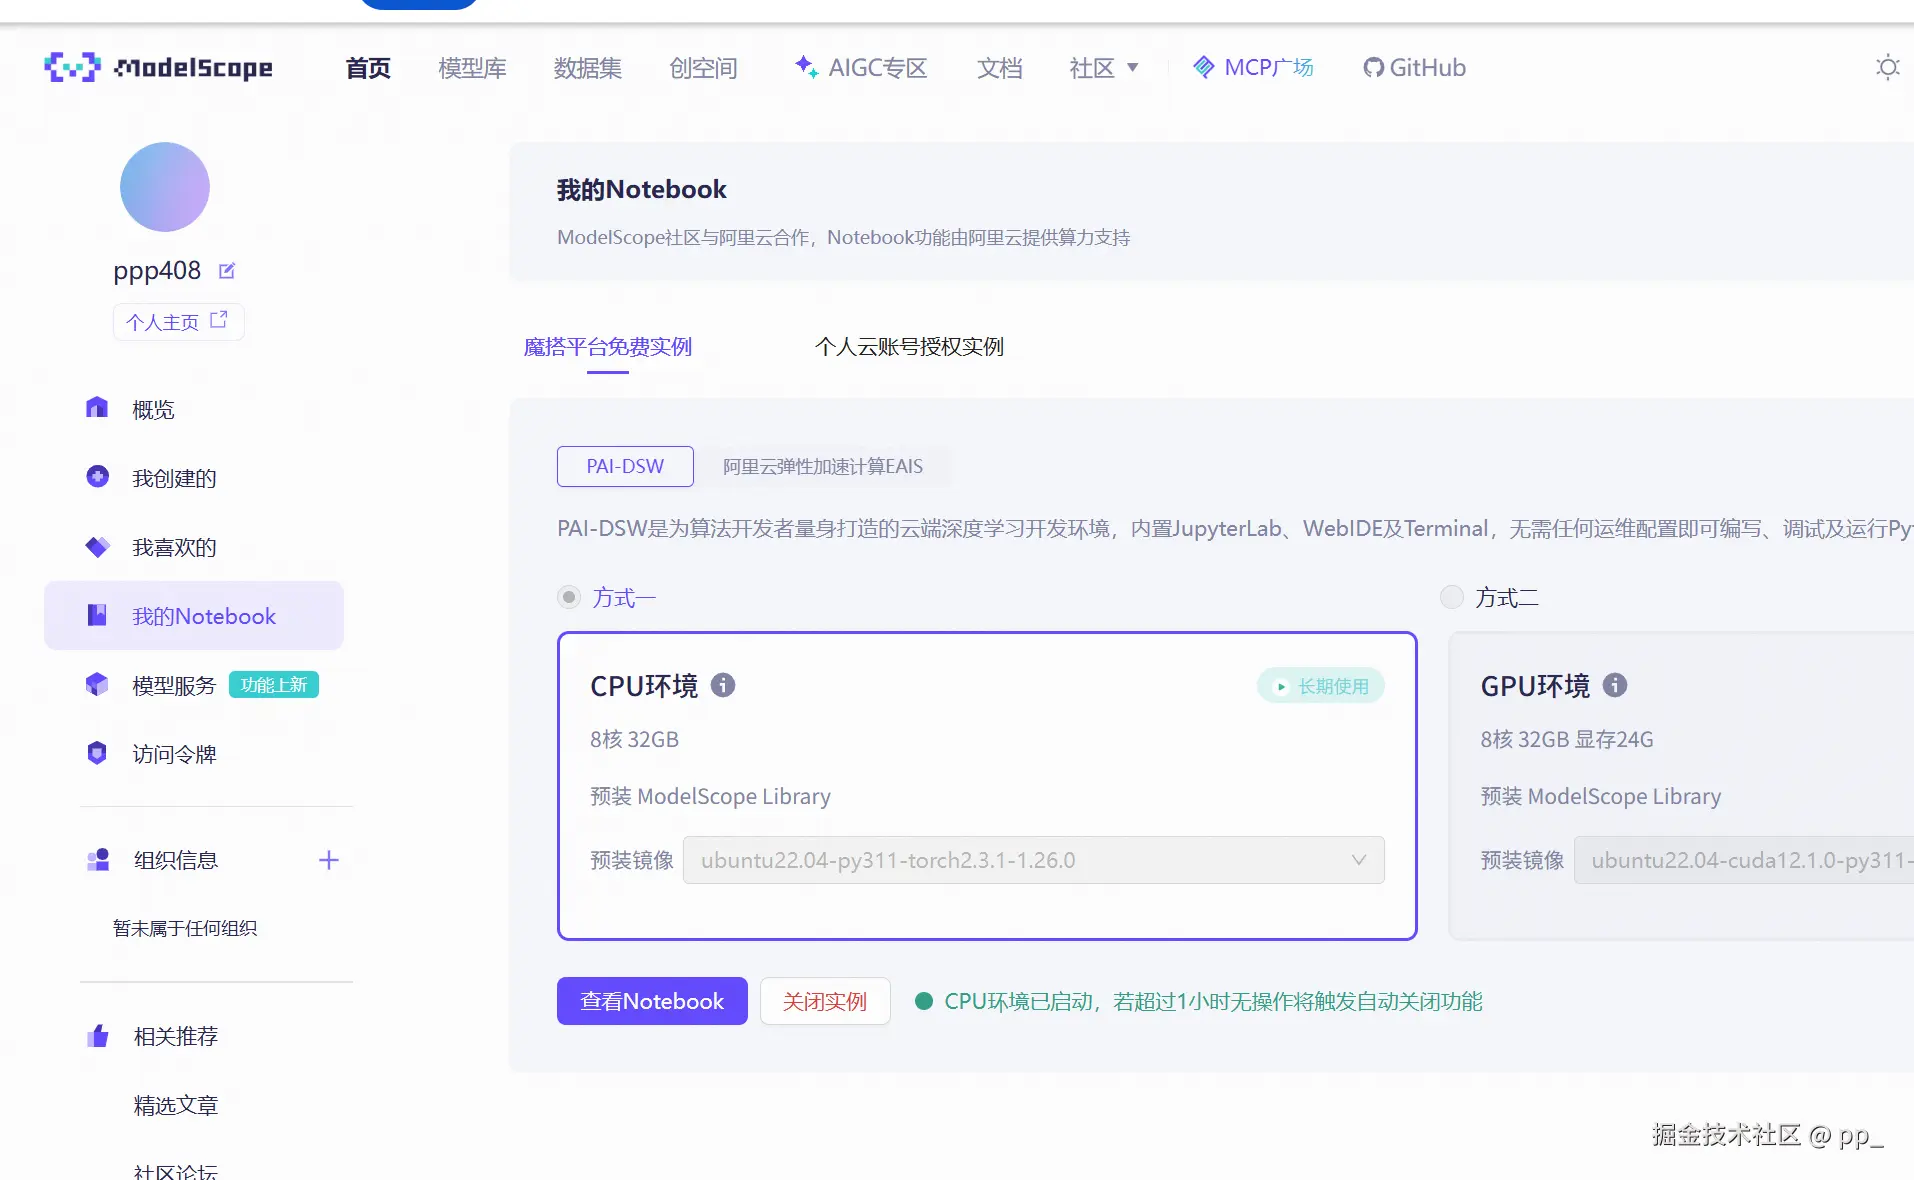
Task: Open the 个人主页 external link
Action: pos(178,322)
